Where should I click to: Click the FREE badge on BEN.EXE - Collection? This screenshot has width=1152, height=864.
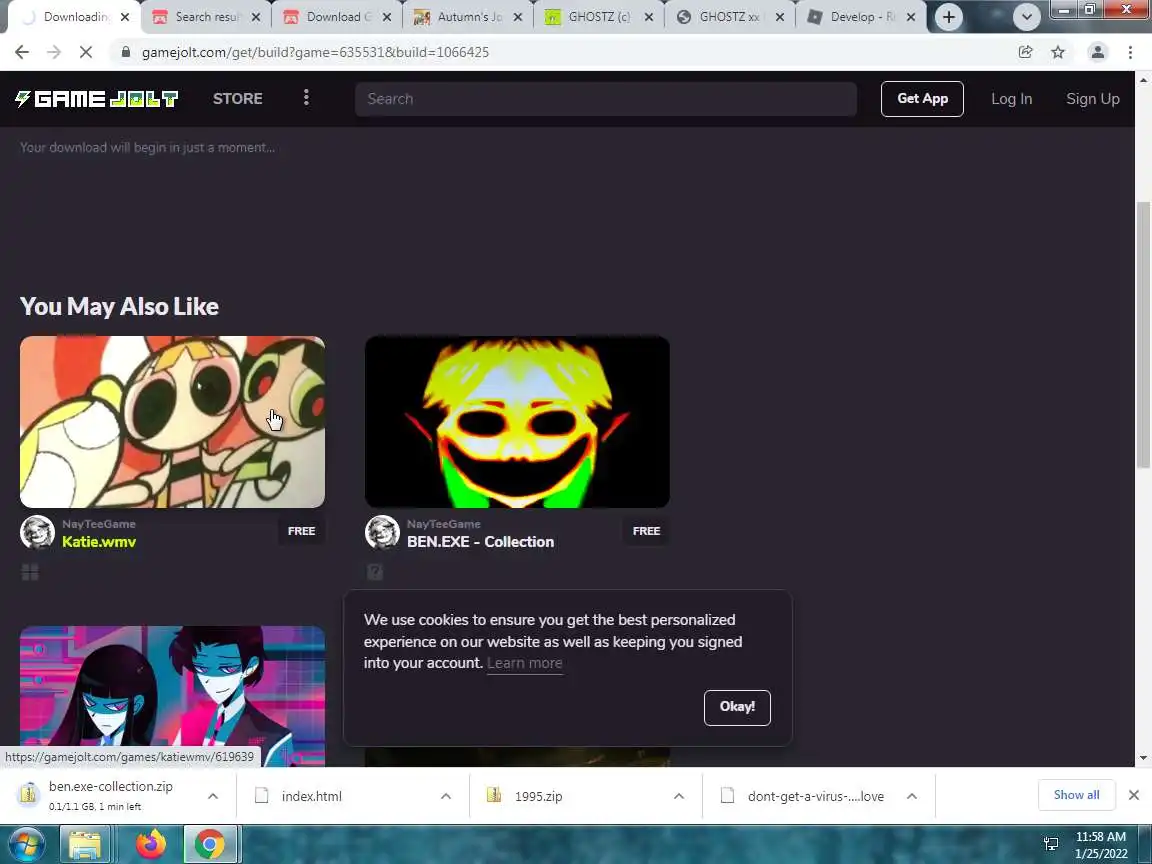647,530
